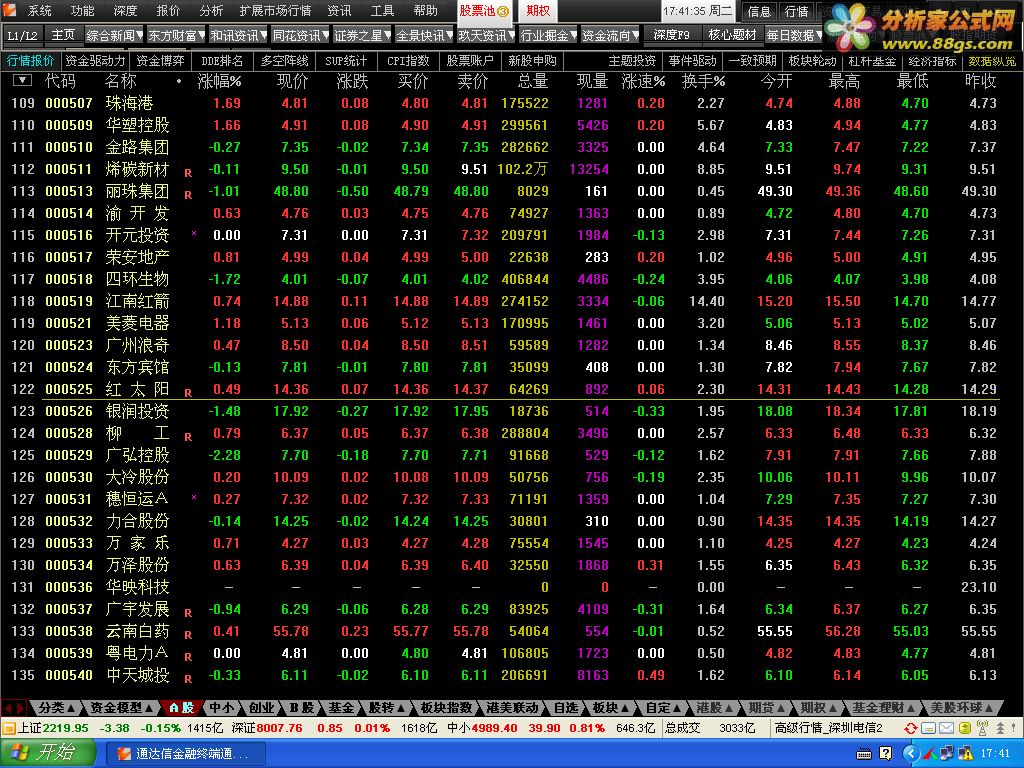1024x768 pixels.
Task: Click the yellow round status bar icon
Action: 964,728
